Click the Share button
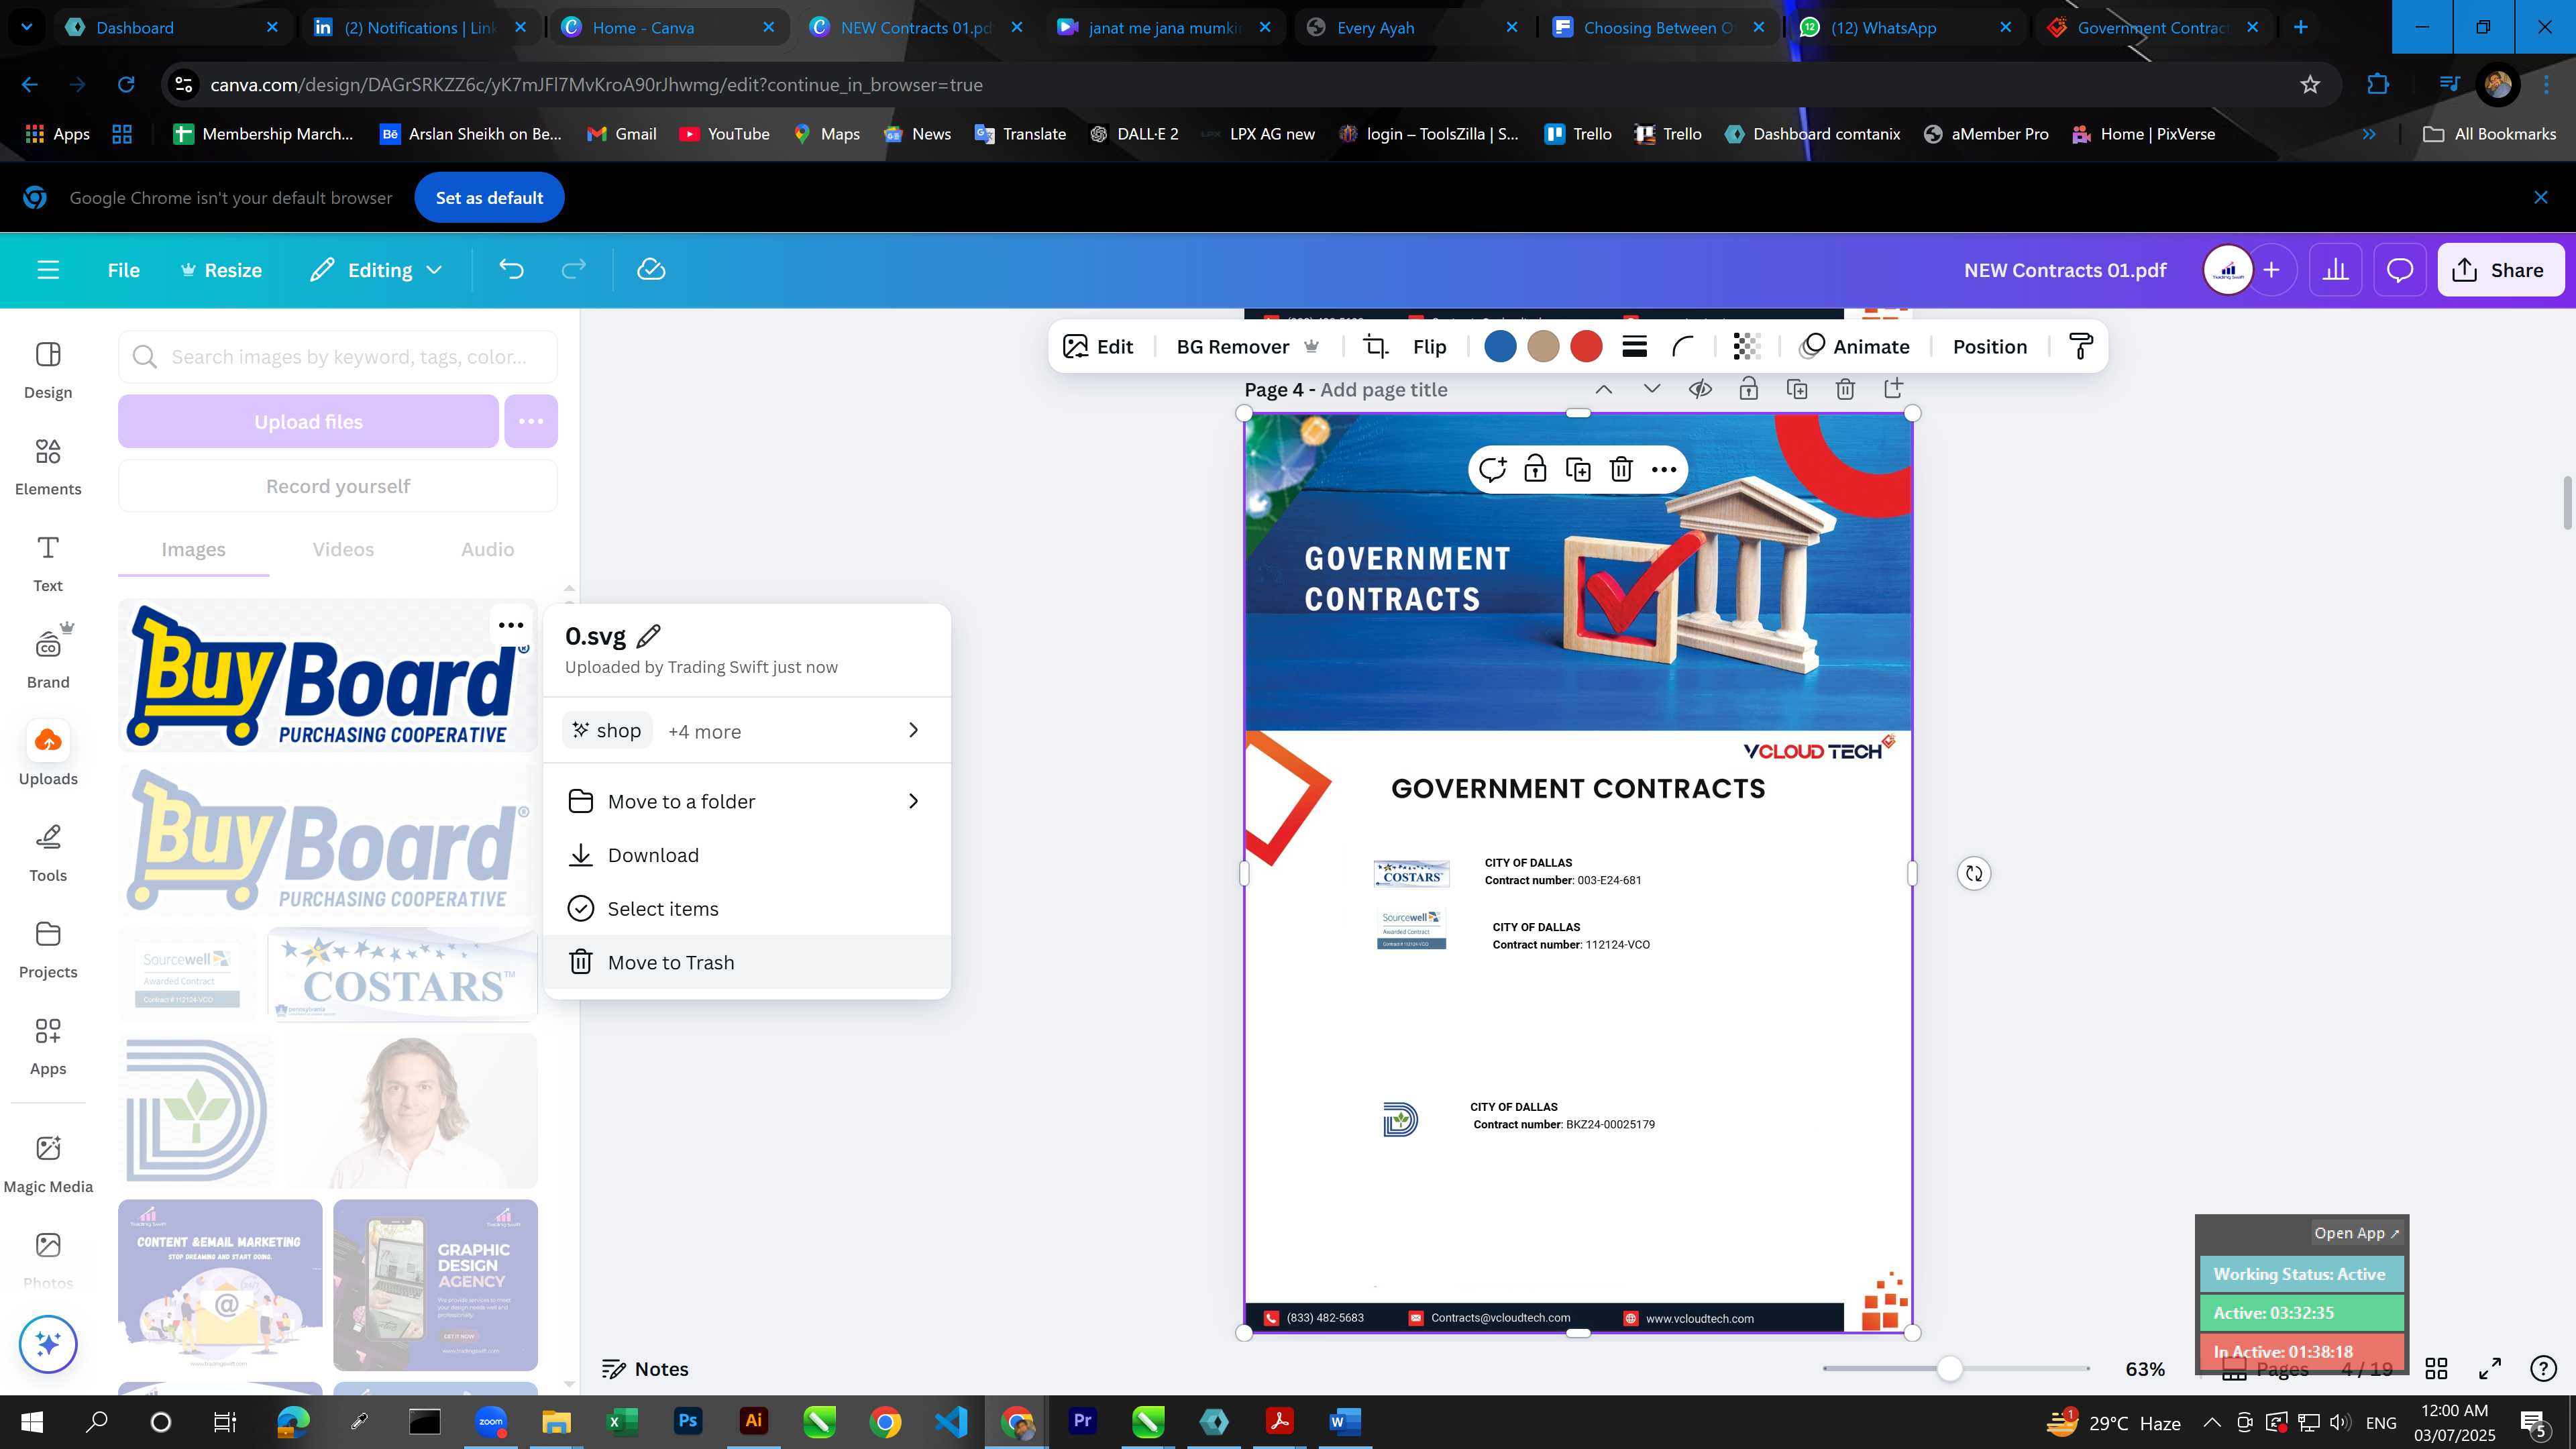The width and height of the screenshot is (2576, 1449). (x=2500, y=270)
